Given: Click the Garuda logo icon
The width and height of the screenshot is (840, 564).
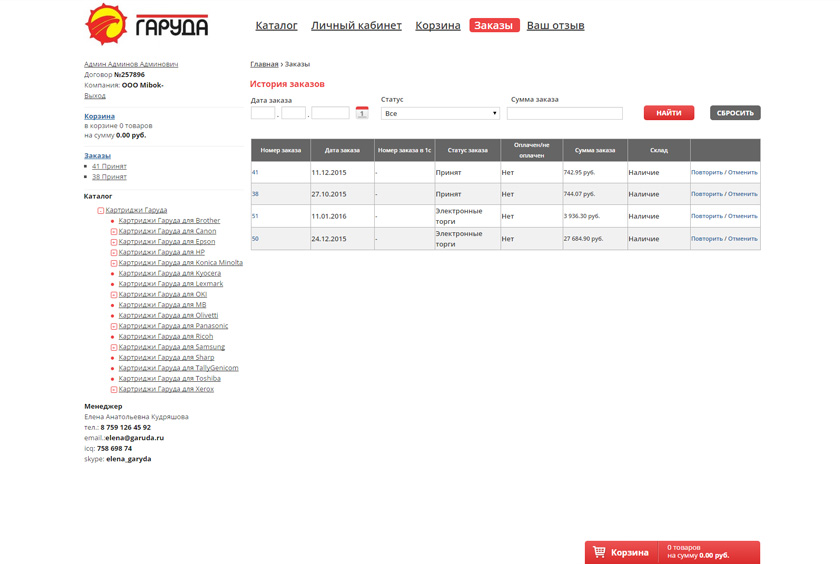Looking at the screenshot, I should [x=106, y=24].
